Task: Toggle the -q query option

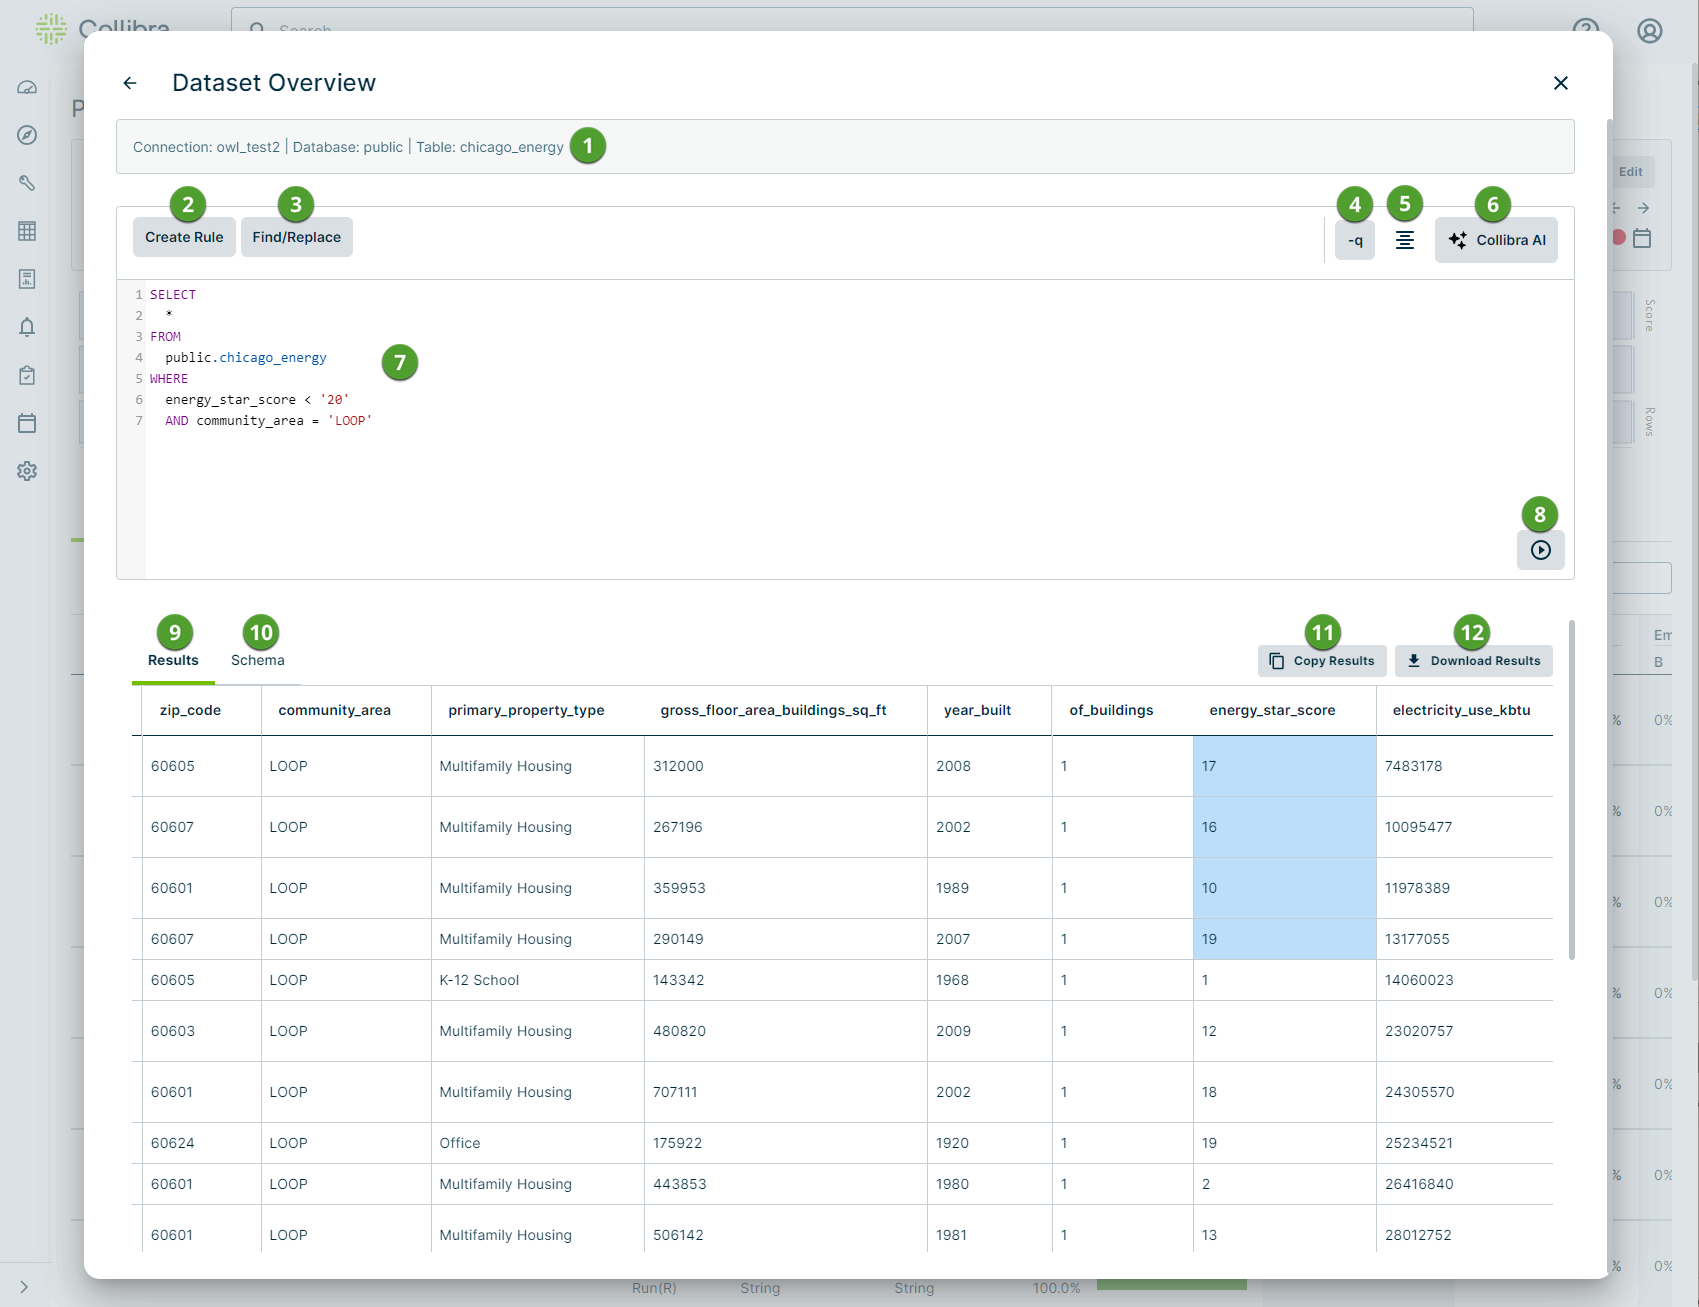Action: click(1354, 240)
